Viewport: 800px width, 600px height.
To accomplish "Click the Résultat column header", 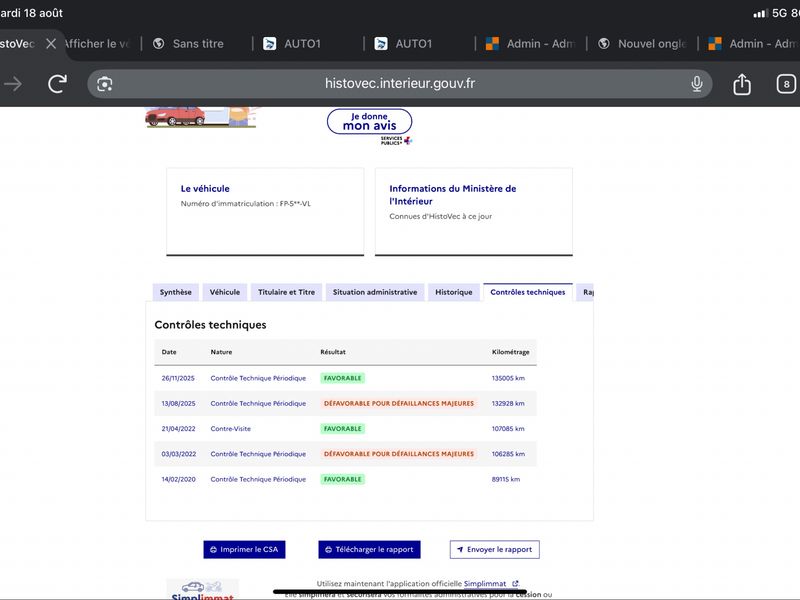I will 333,352.
